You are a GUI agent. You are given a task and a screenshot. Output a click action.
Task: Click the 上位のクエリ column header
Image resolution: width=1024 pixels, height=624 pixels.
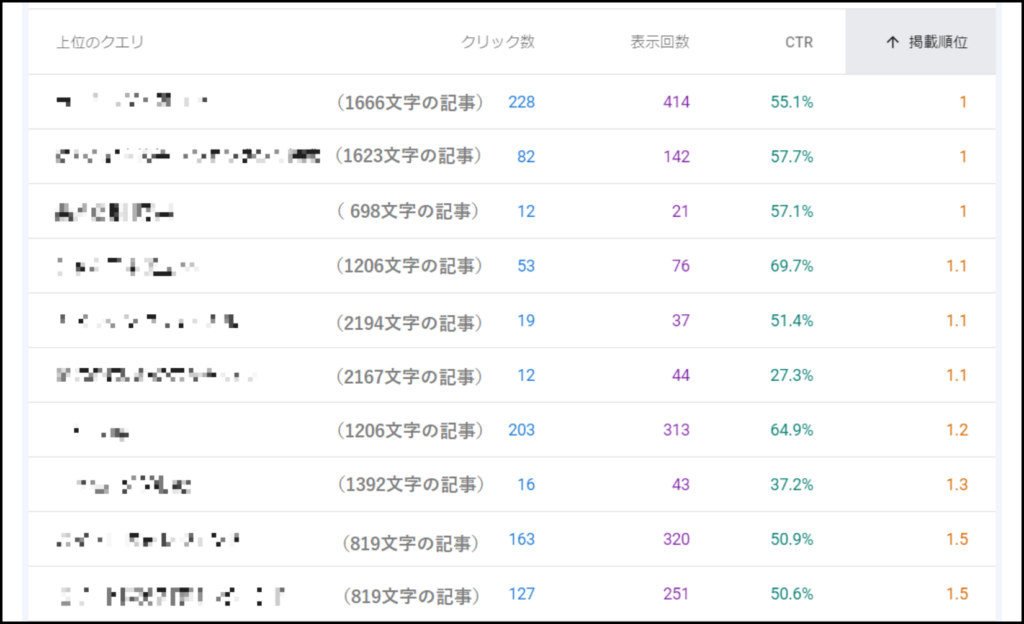coord(100,42)
